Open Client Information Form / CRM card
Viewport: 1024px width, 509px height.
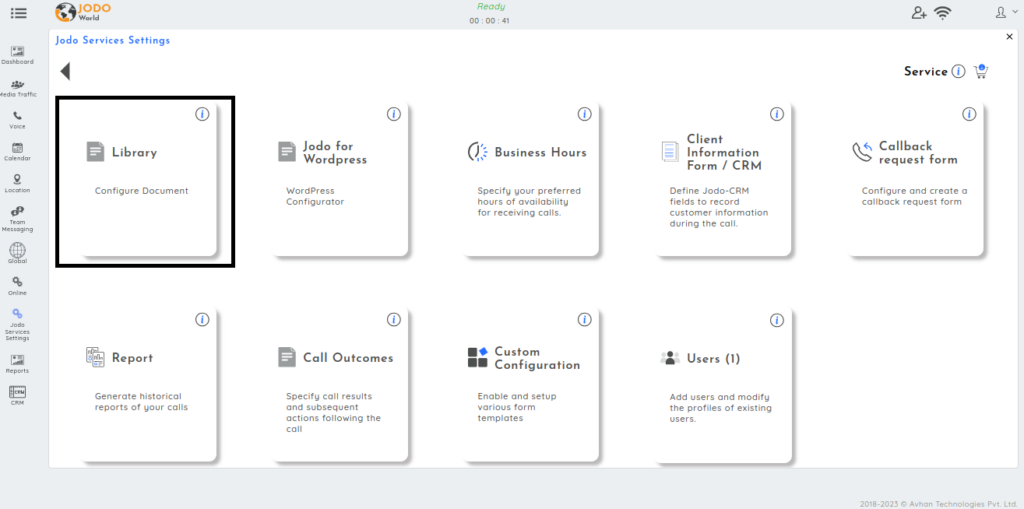click(723, 179)
